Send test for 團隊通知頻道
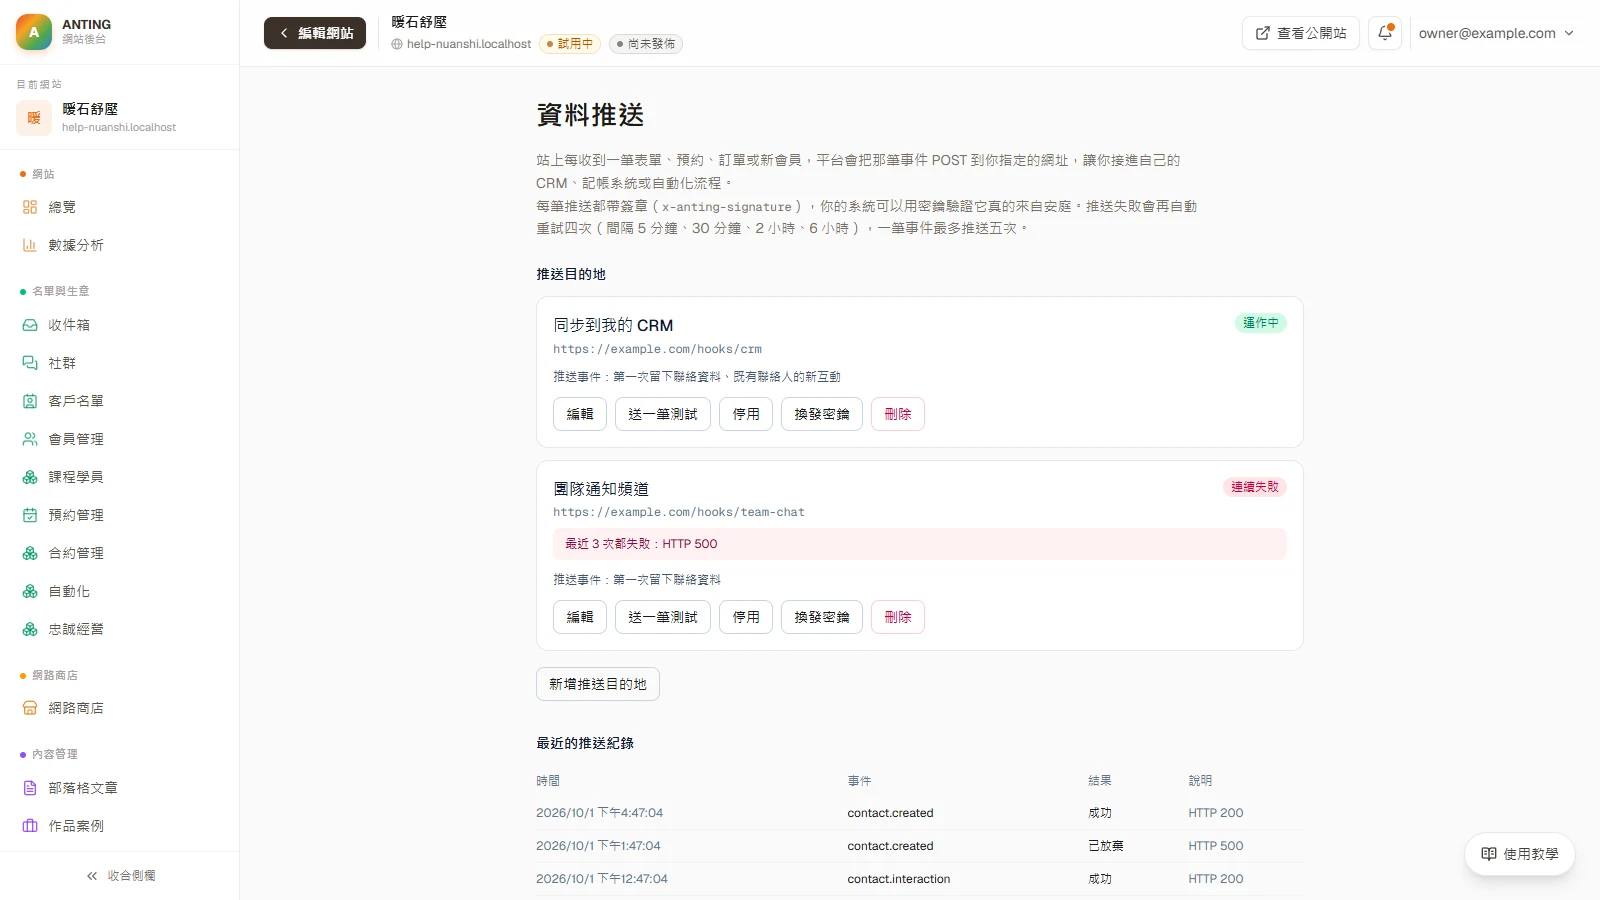 (x=663, y=617)
